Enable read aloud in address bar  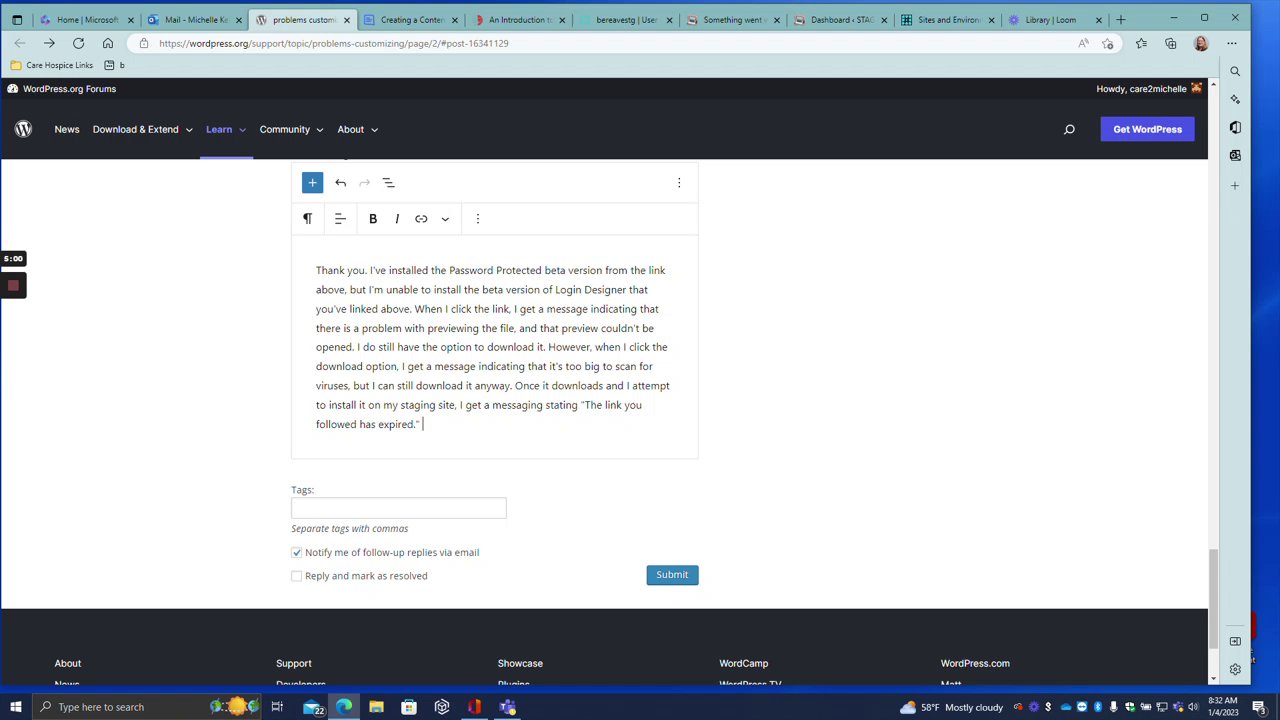tap(1083, 43)
